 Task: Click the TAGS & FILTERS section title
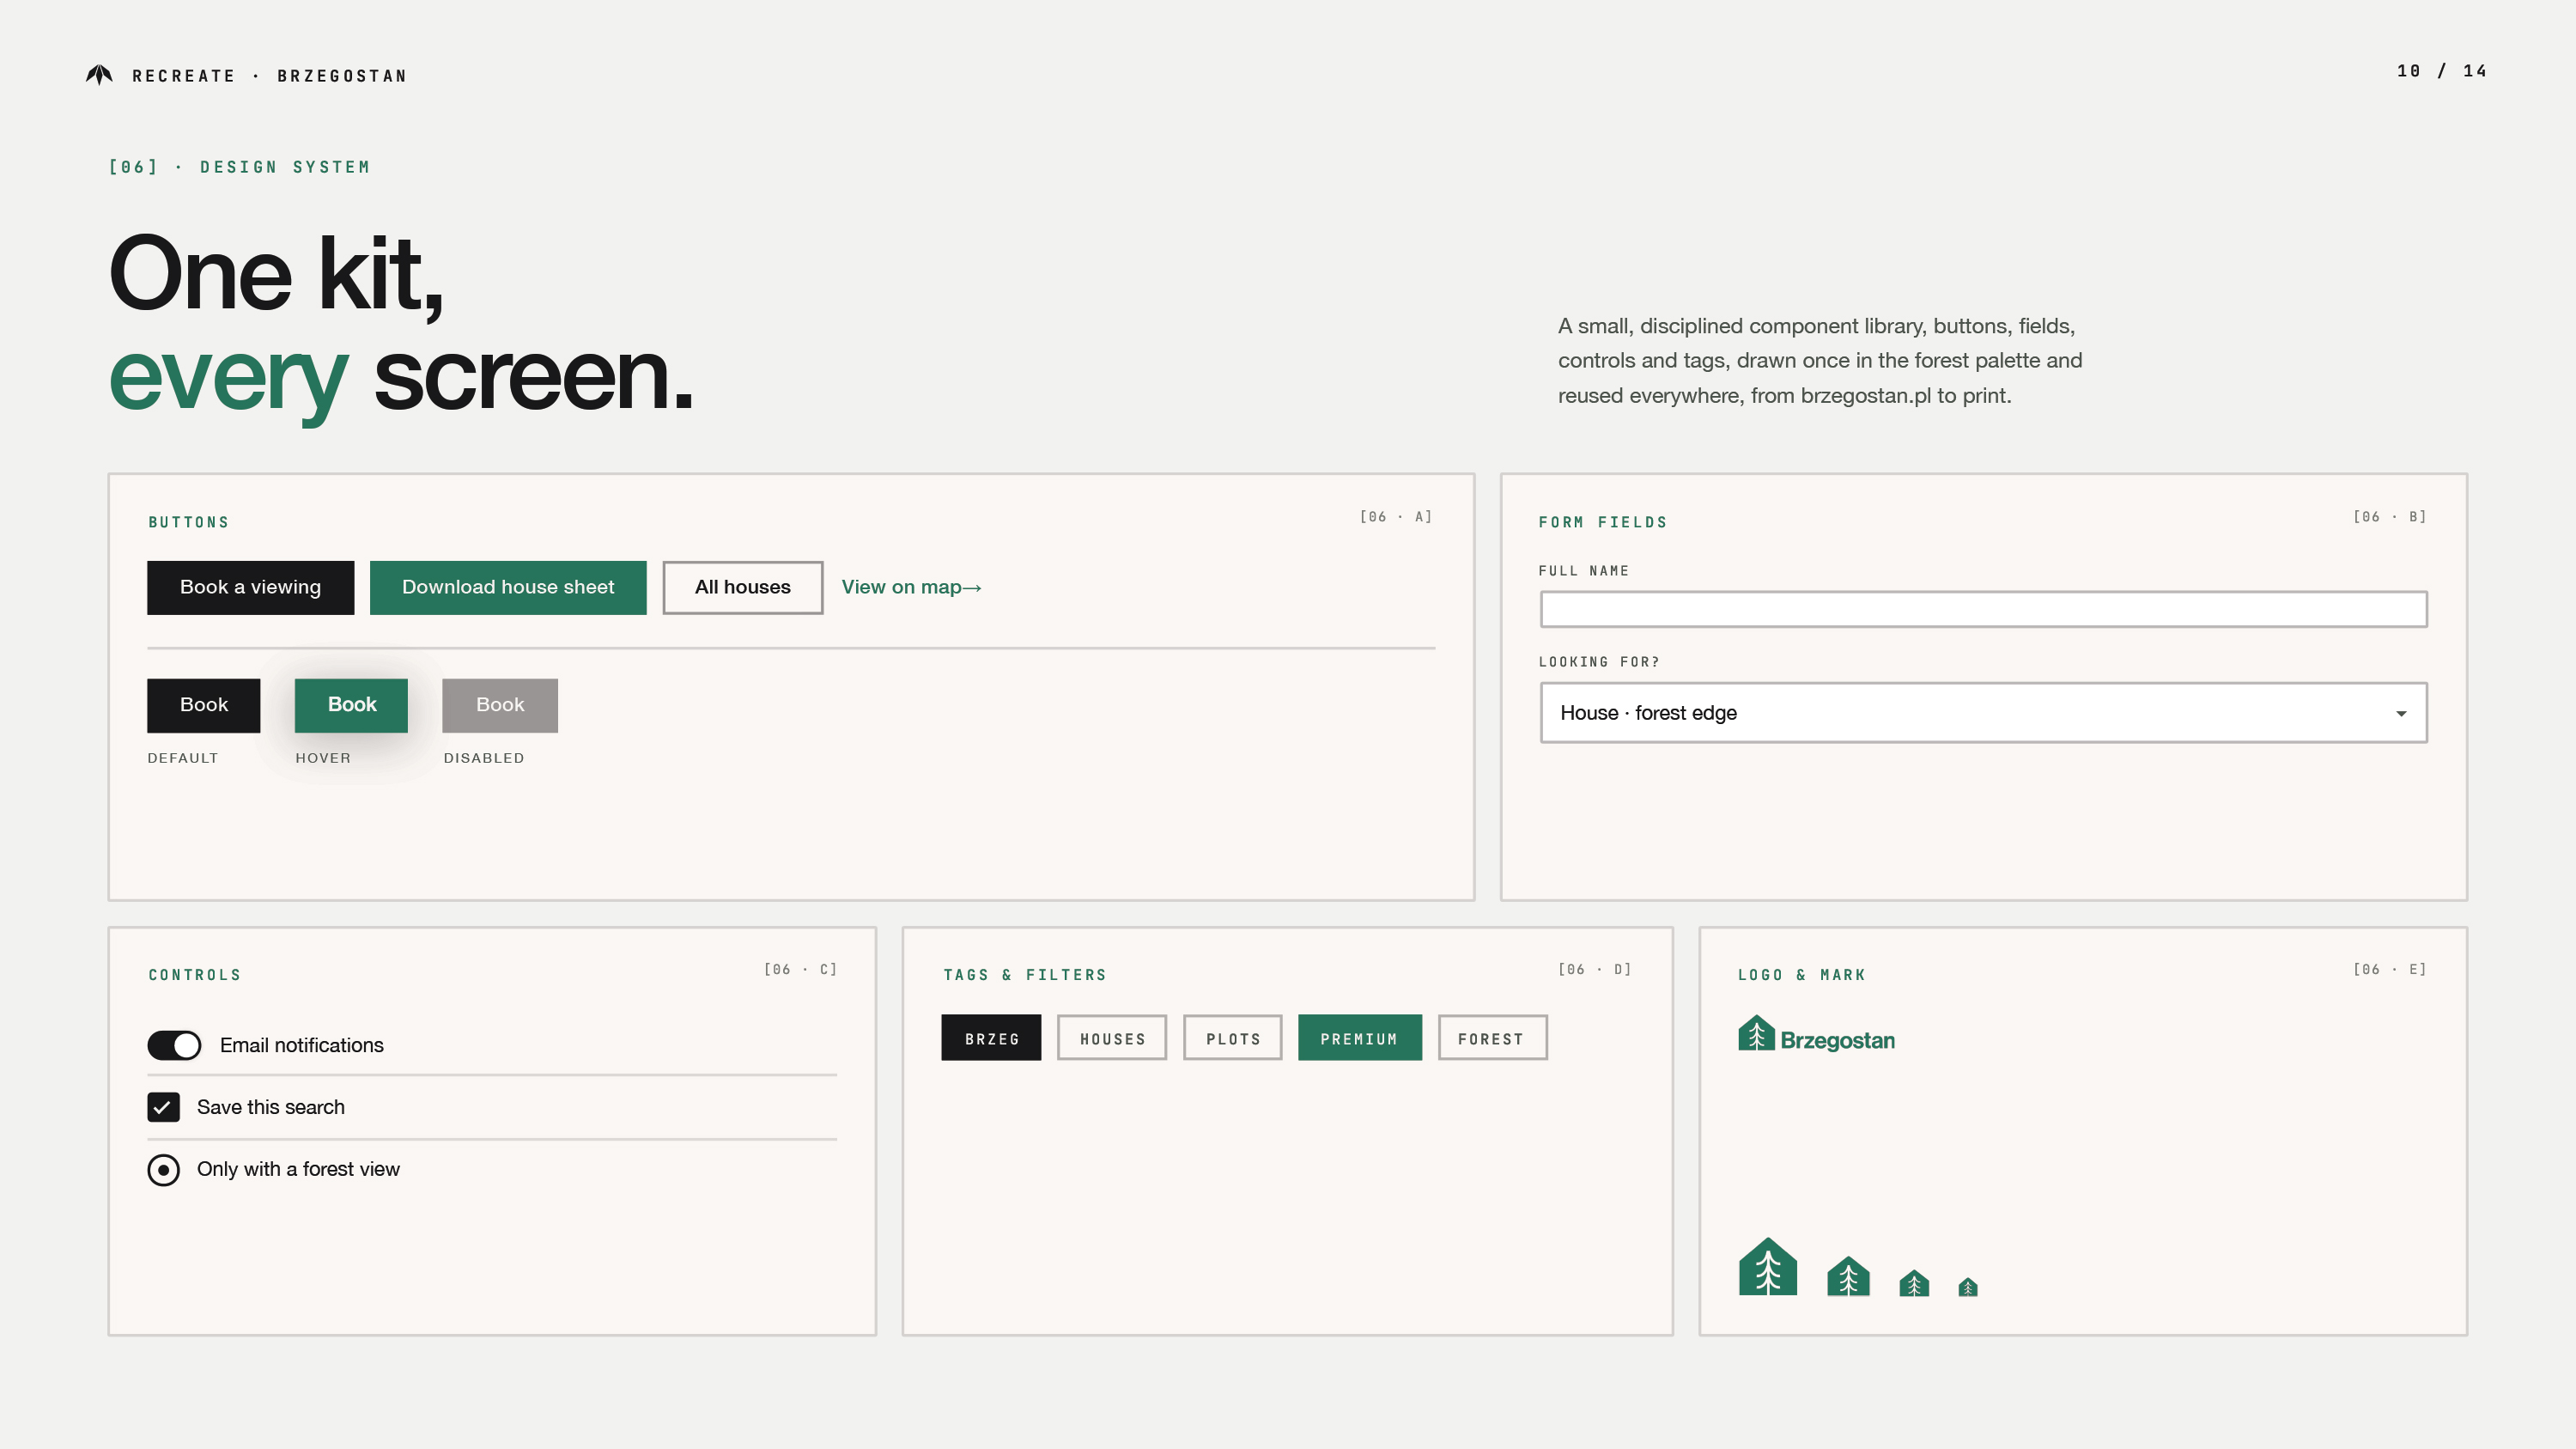point(1024,975)
